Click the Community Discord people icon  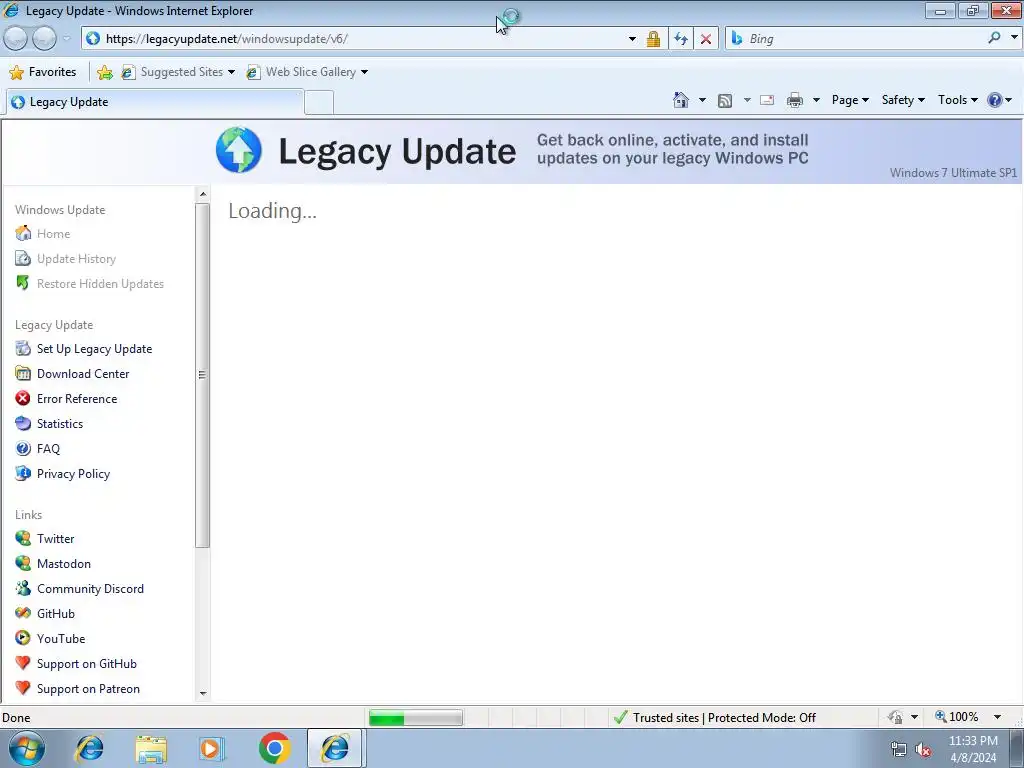point(23,588)
